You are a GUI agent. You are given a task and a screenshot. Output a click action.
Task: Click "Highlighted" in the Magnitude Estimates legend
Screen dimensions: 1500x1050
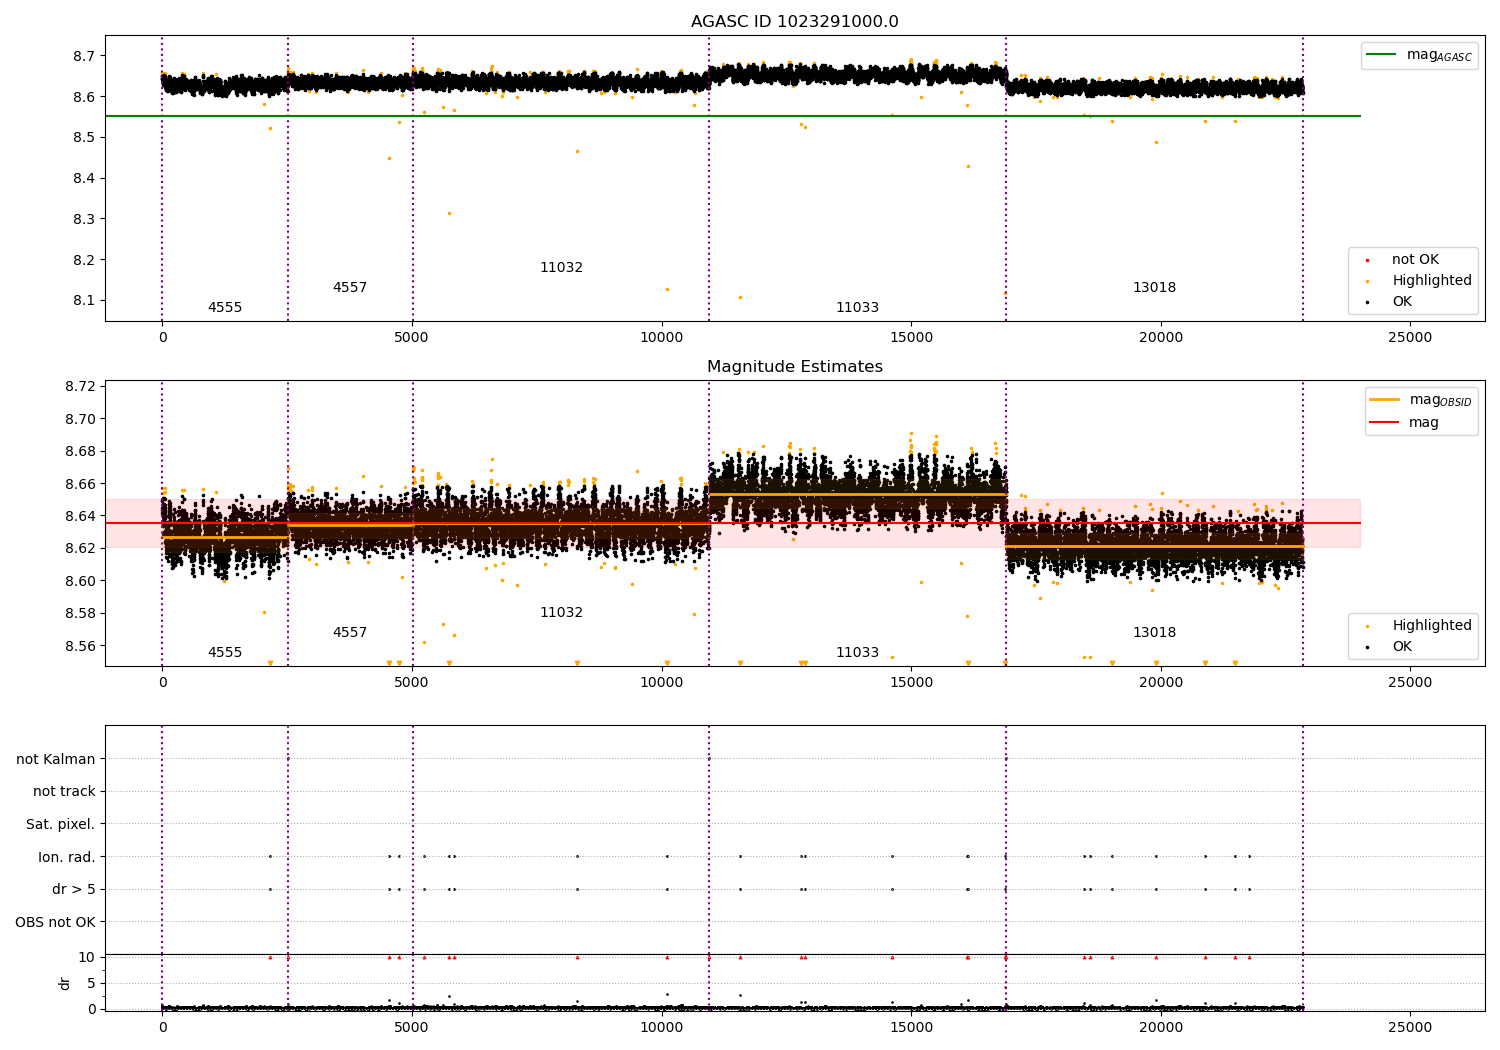click(1432, 625)
